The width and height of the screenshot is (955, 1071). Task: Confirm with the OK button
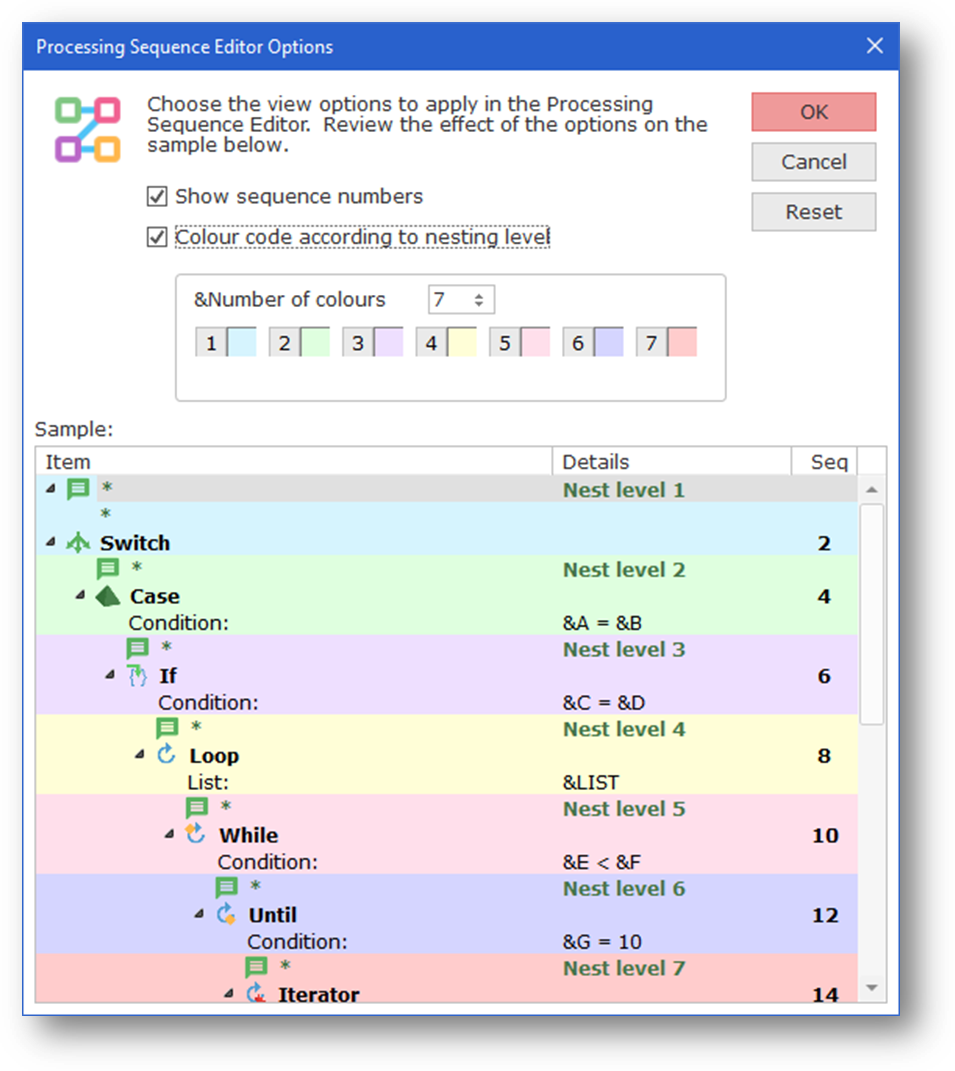click(814, 112)
